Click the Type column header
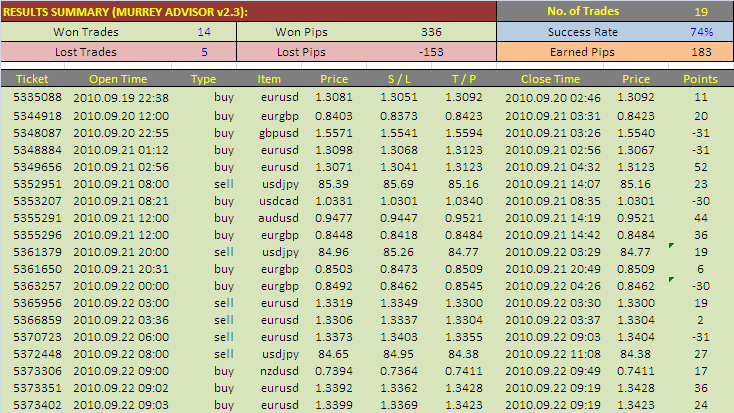The height and width of the screenshot is (413, 734). tap(204, 79)
